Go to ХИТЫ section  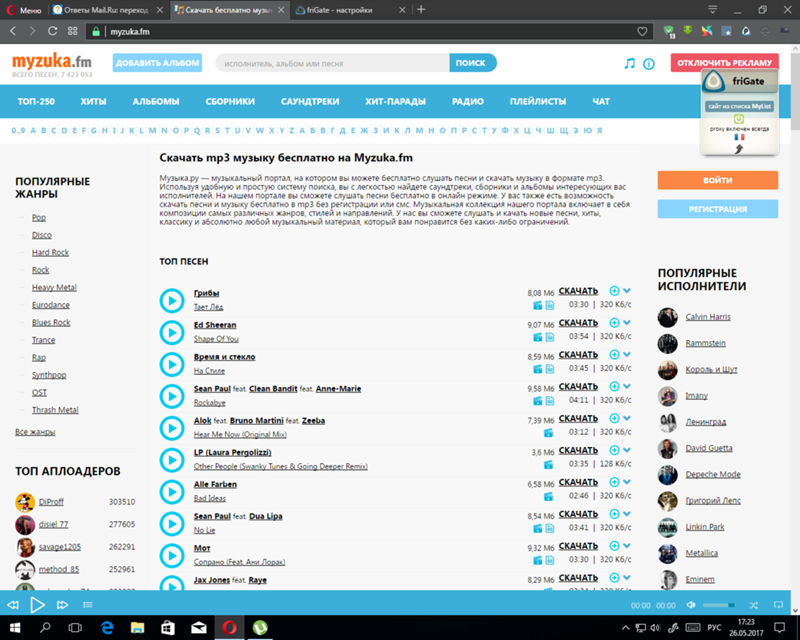[93, 102]
